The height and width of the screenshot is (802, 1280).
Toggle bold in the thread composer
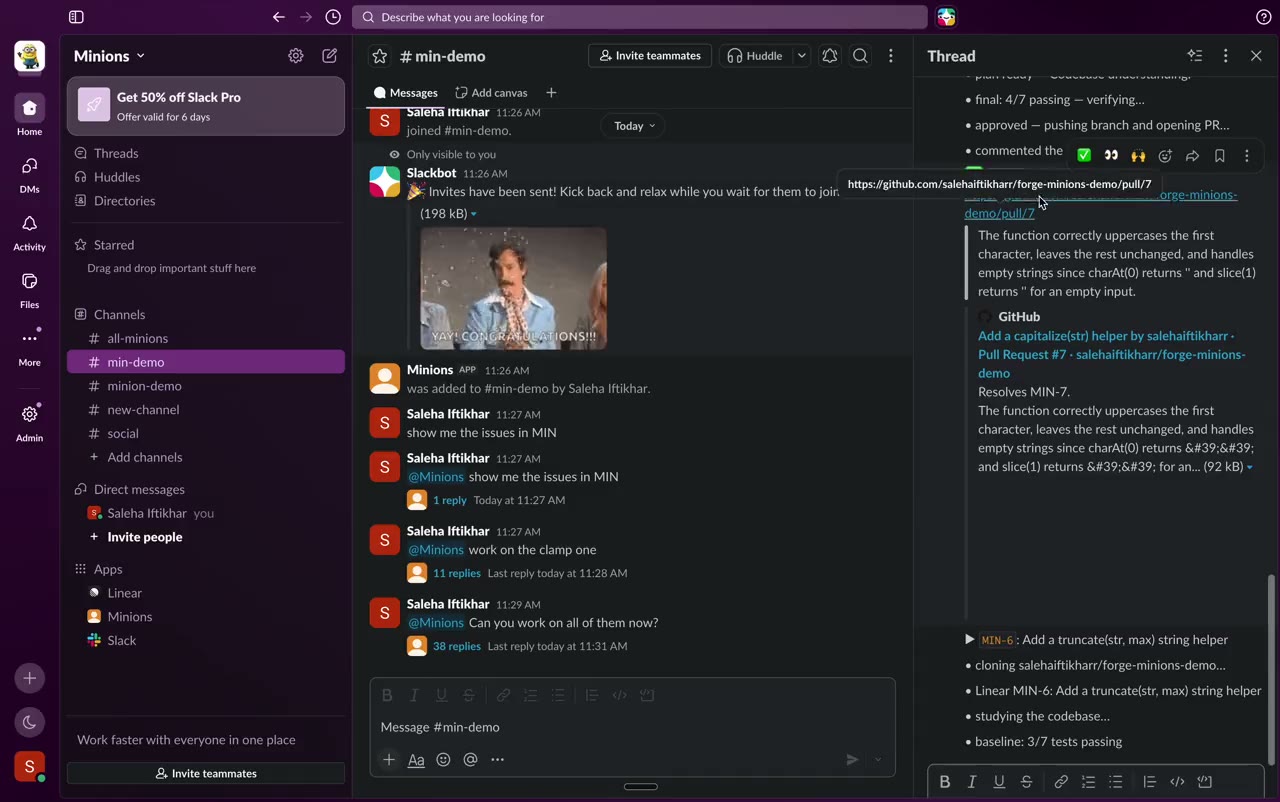tap(944, 782)
